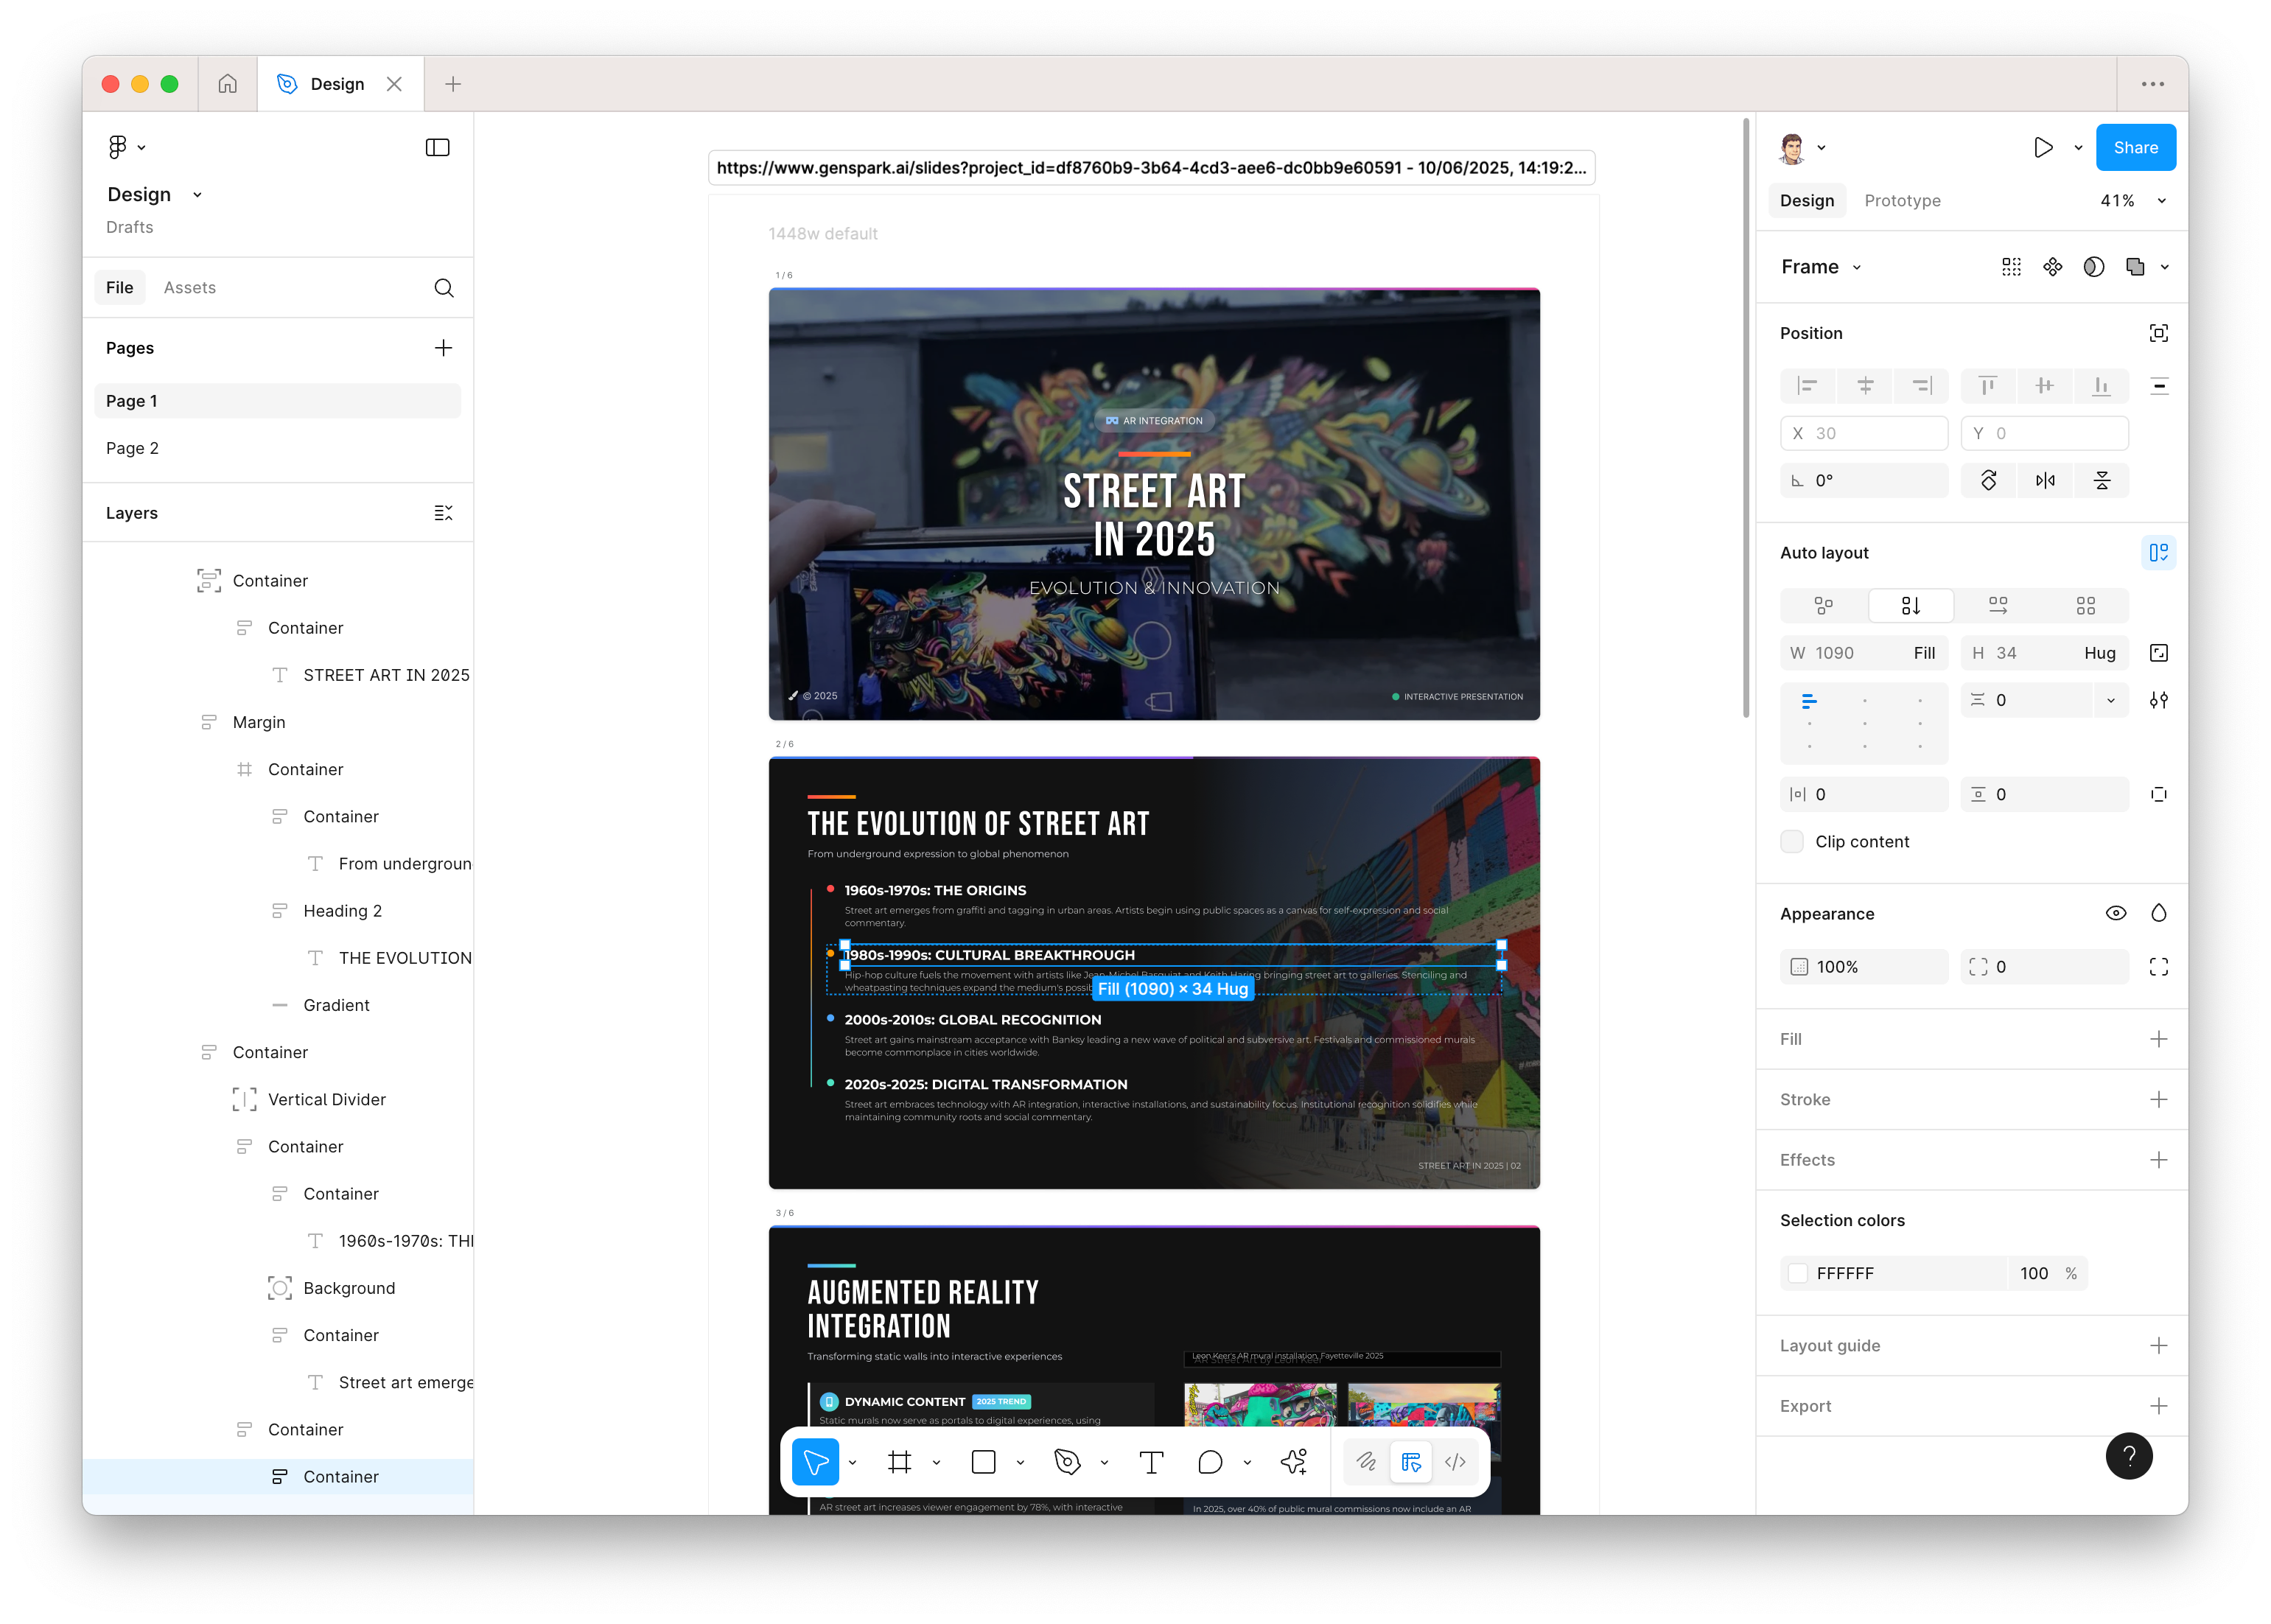2271x1624 pixels.
Task: Click the home icon in tab bar
Action: (x=228, y=84)
